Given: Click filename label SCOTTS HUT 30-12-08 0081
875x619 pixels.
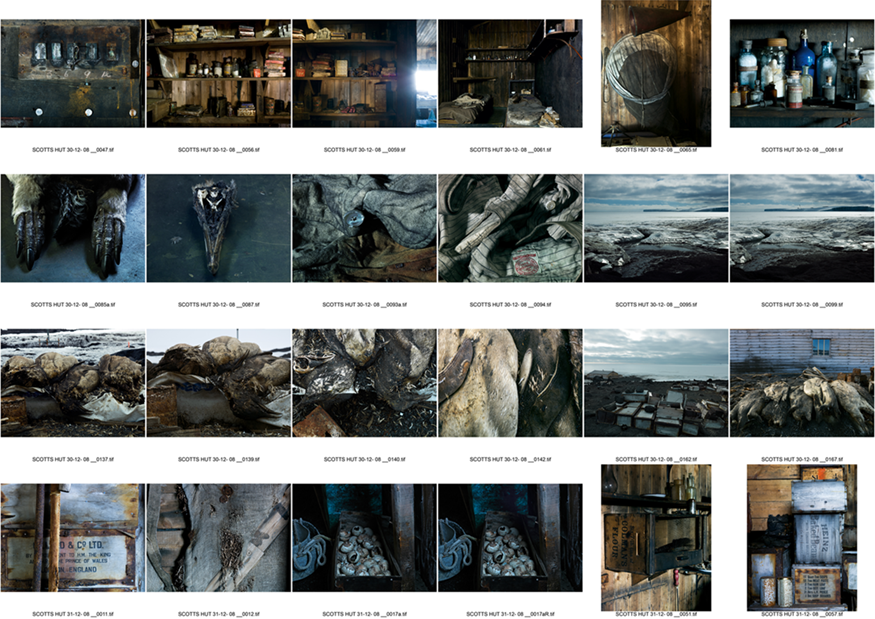Looking at the screenshot, I should (x=802, y=150).
